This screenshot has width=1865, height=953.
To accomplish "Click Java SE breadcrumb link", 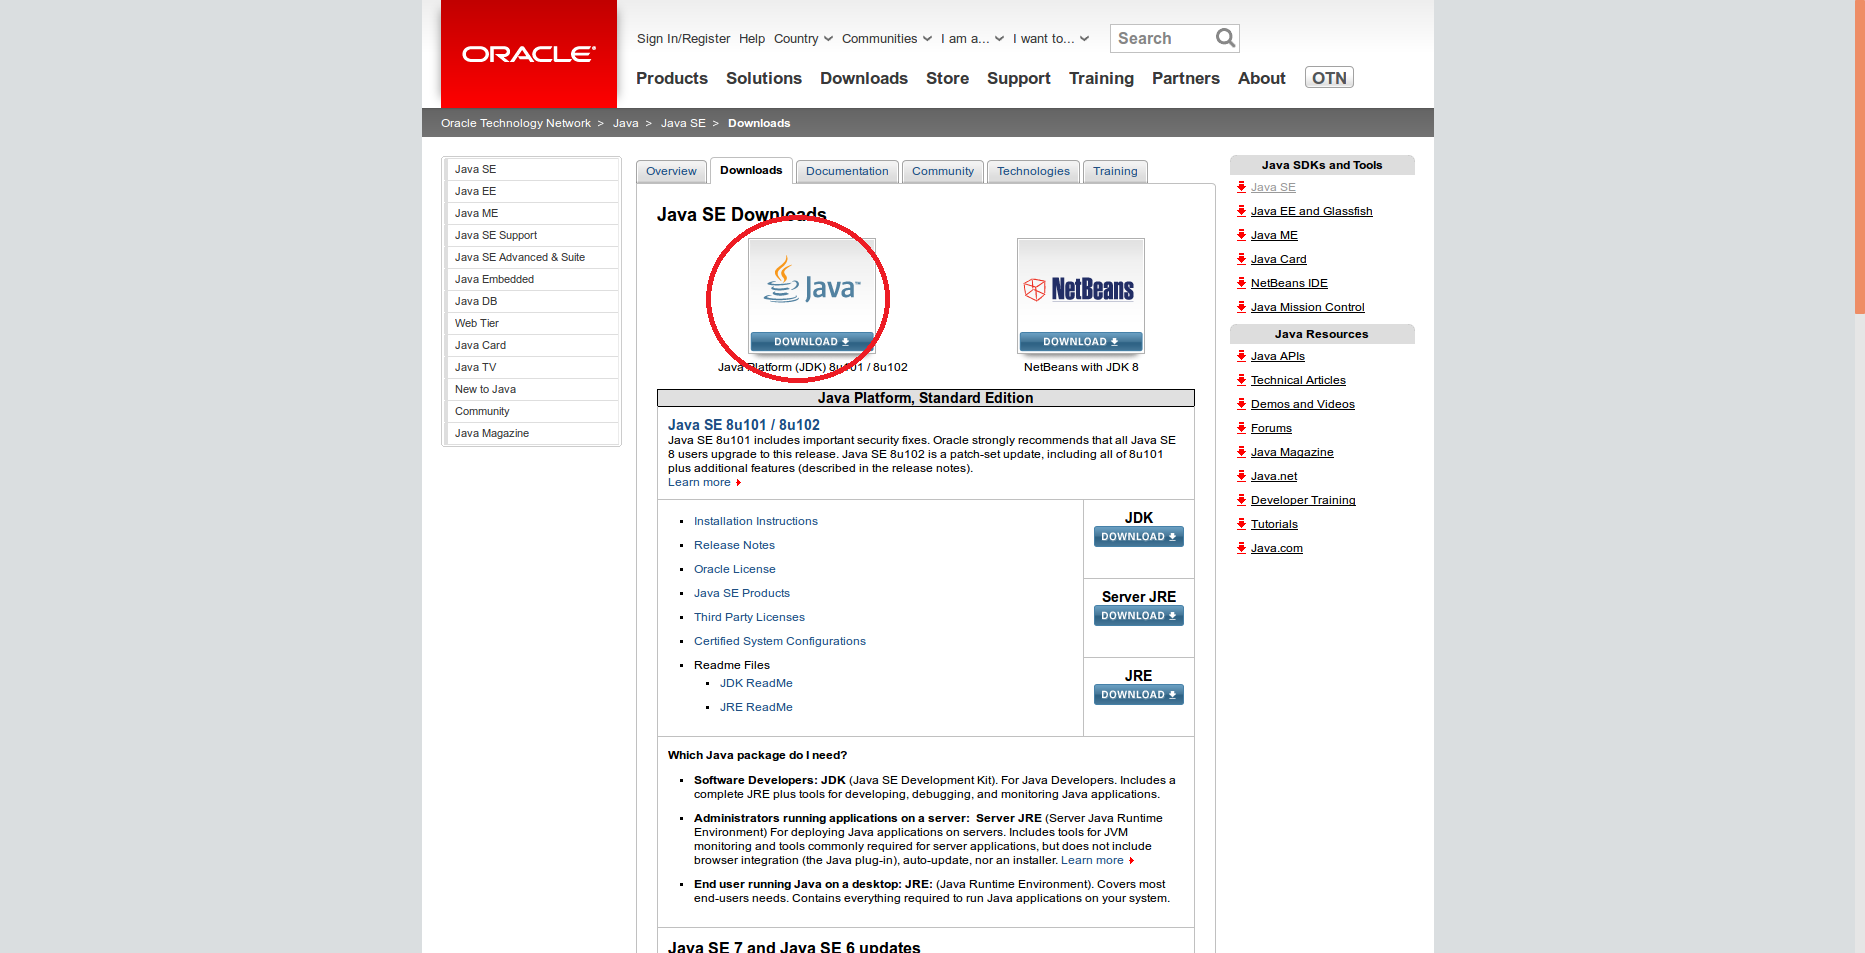I will coord(683,123).
